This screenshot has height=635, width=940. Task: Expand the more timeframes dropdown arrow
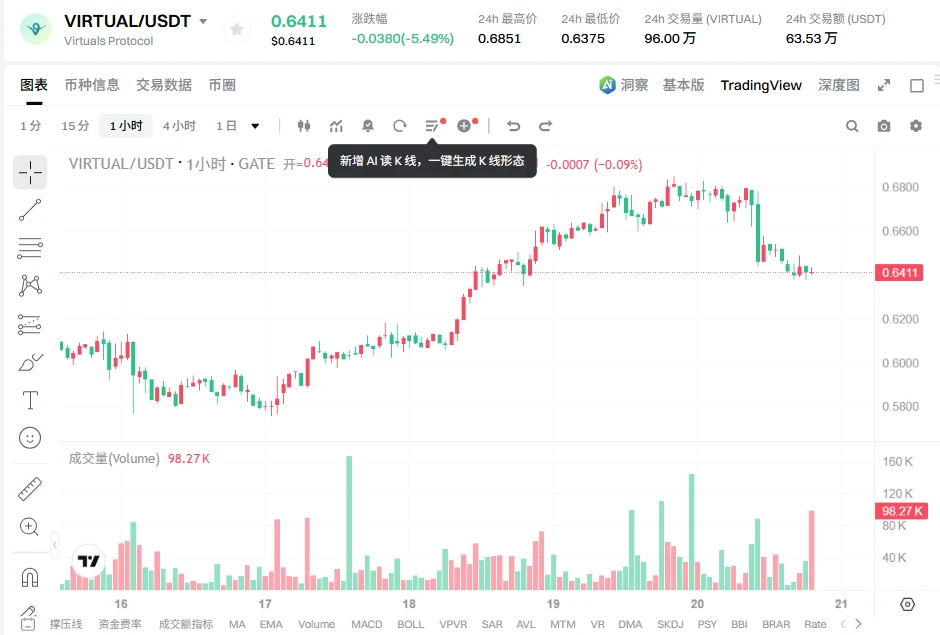point(255,126)
